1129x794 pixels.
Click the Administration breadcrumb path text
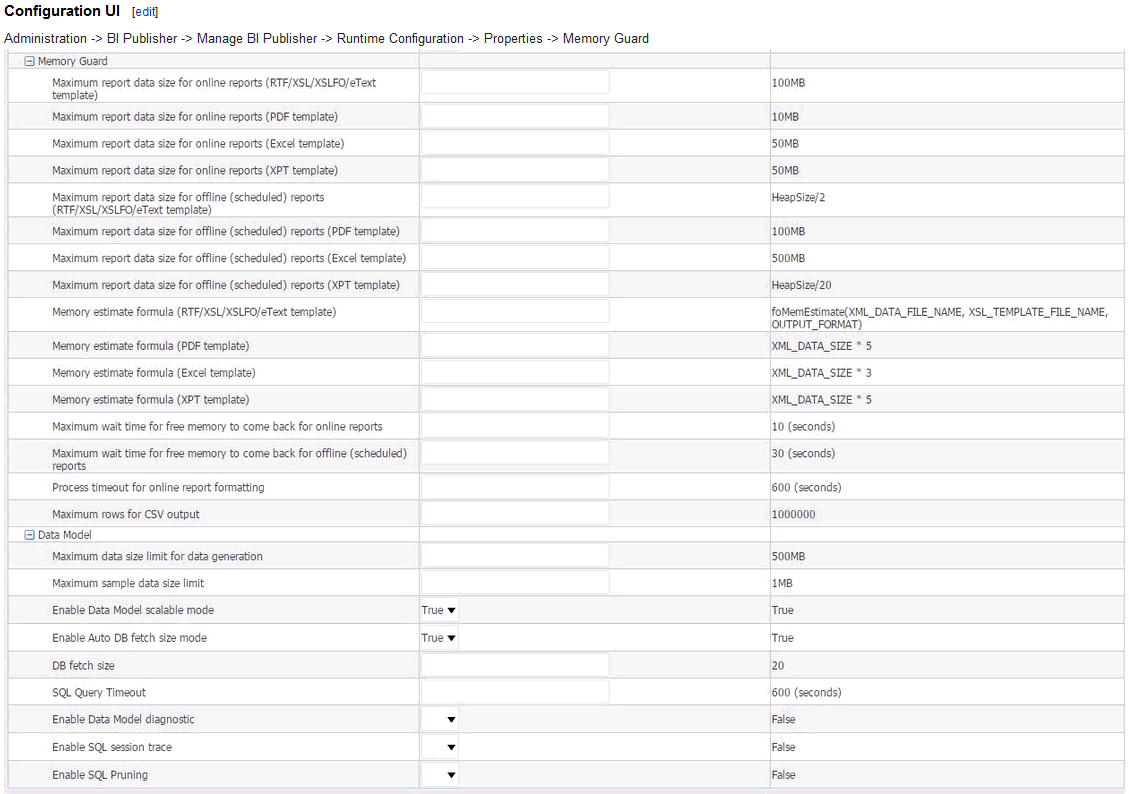(x=326, y=39)
